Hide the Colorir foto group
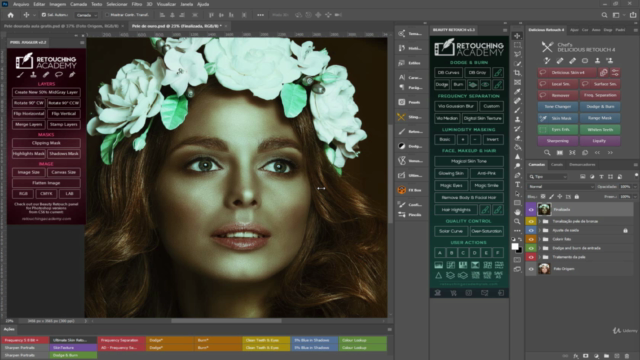 click(x=531, y=239)
